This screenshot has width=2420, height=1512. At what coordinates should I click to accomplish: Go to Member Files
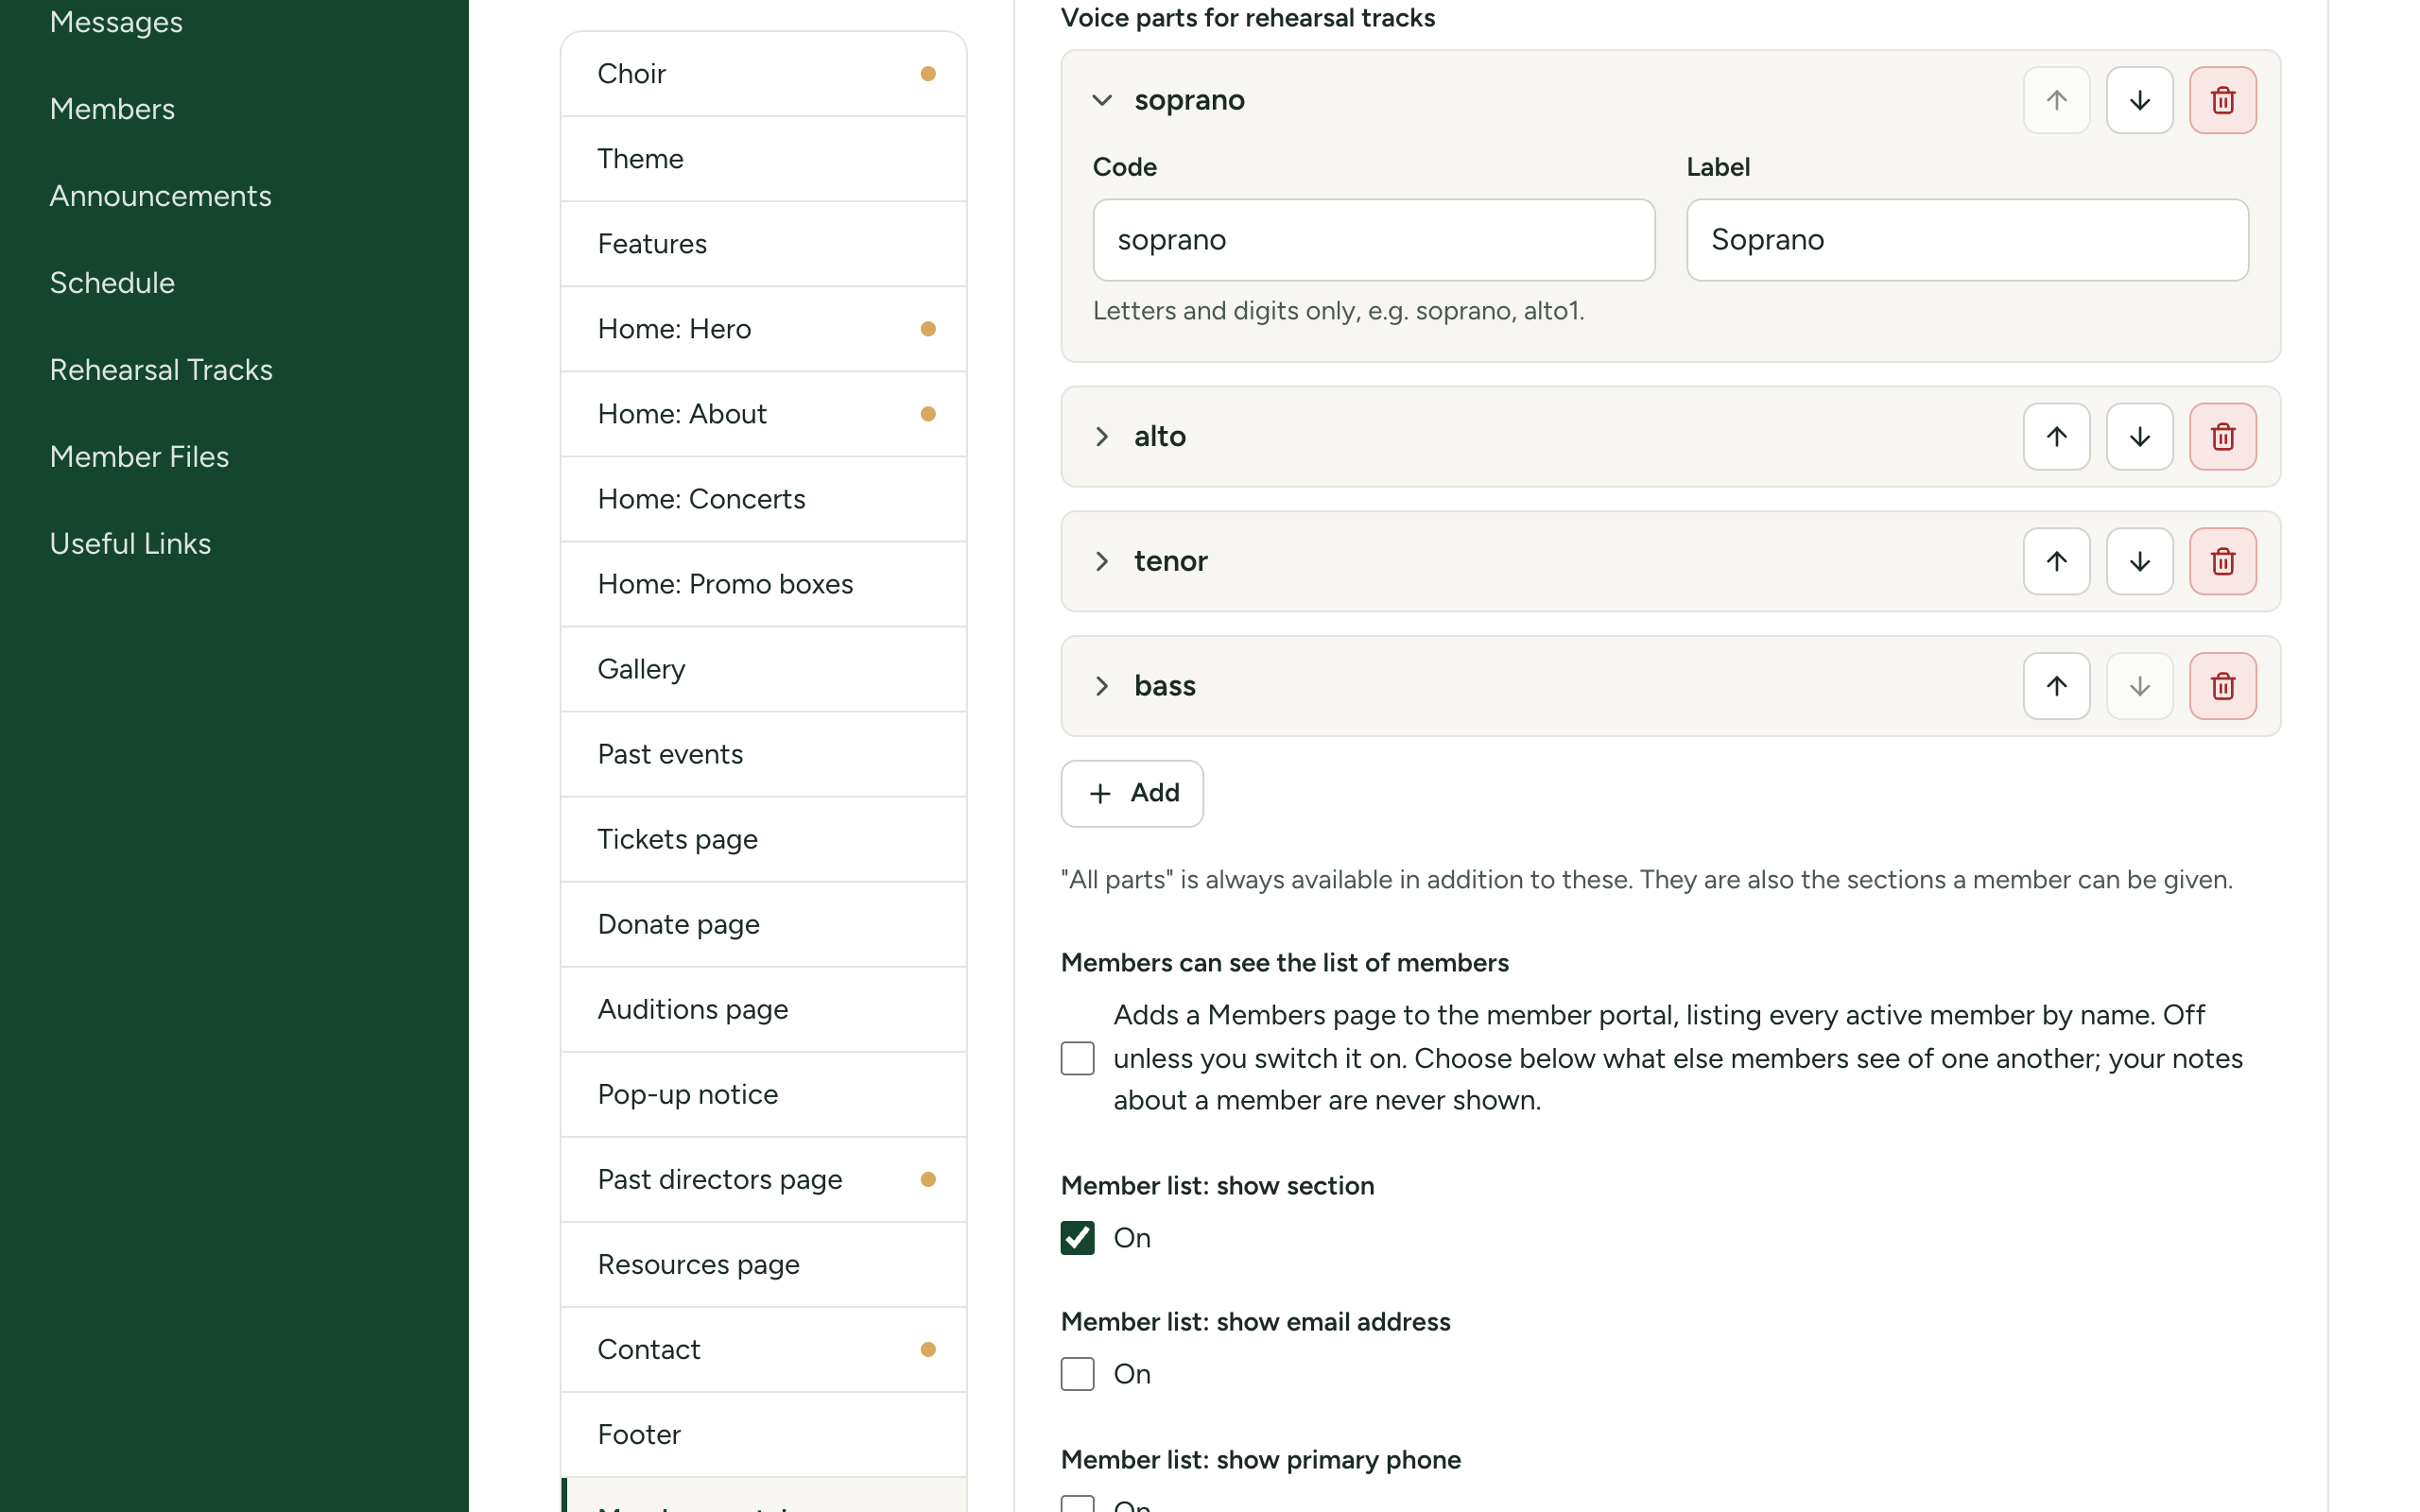[x=139, y=457]
